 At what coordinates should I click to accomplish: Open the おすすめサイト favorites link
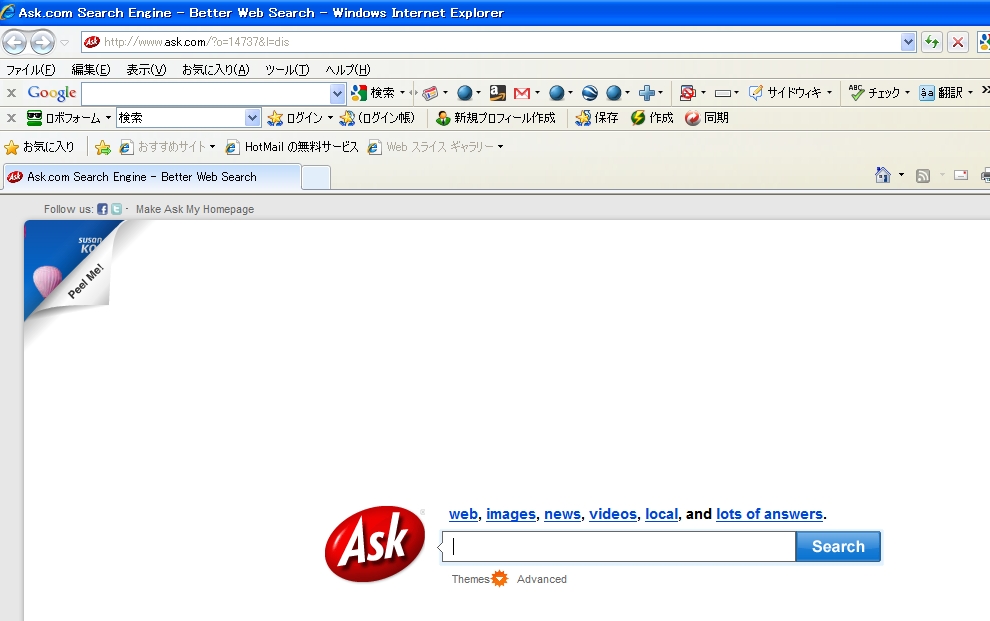[167, 147]
